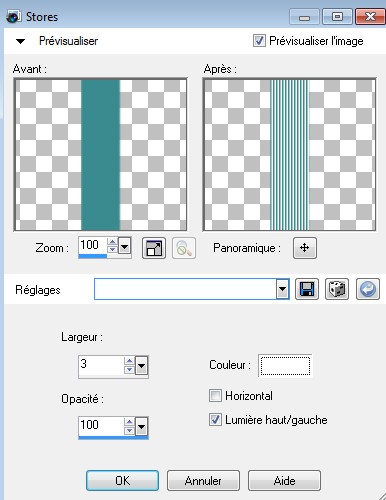Image resolution: width=386 pixels, height=500 pixels.
Task: Open the Couleur white color swatch
Action: point(285,366)
